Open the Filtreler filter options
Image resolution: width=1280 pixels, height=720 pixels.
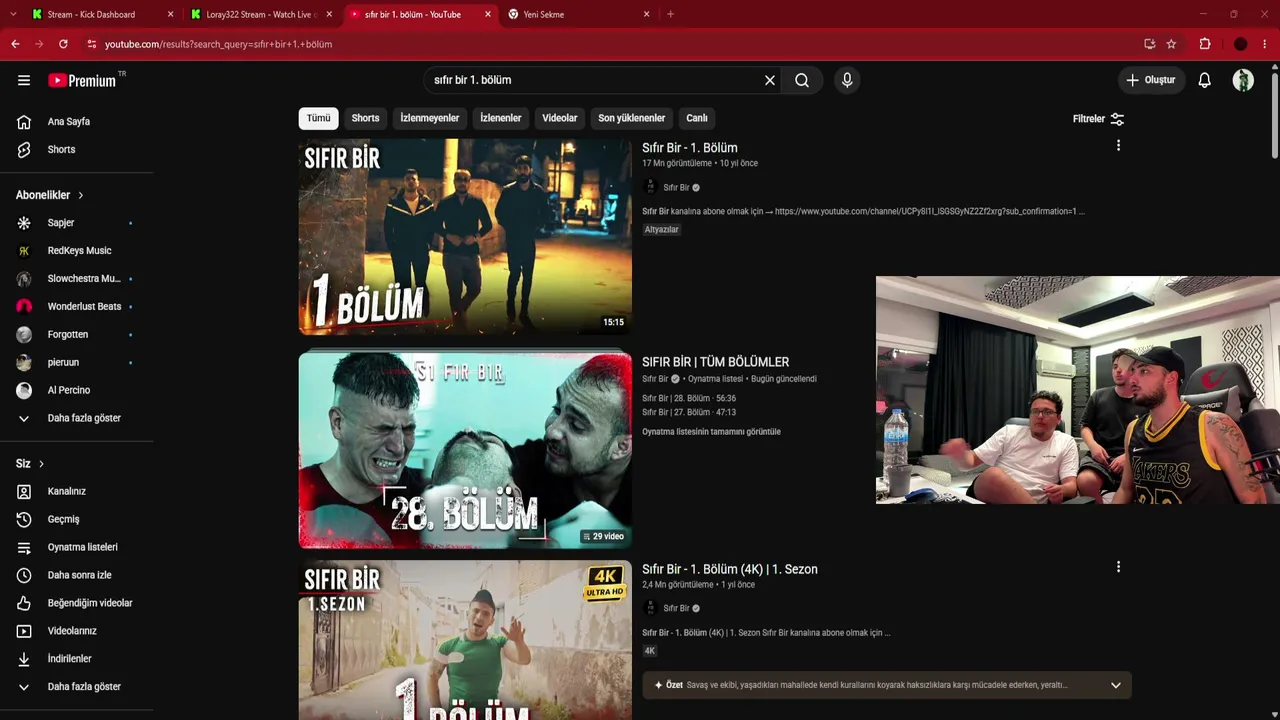coord(1098,119)
